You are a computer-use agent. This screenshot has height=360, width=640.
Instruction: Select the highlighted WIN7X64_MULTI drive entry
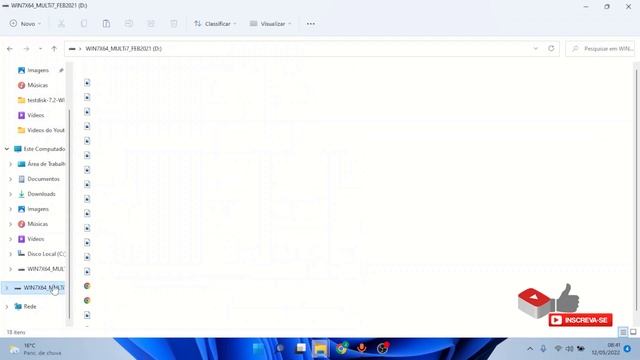click(33, 288)
